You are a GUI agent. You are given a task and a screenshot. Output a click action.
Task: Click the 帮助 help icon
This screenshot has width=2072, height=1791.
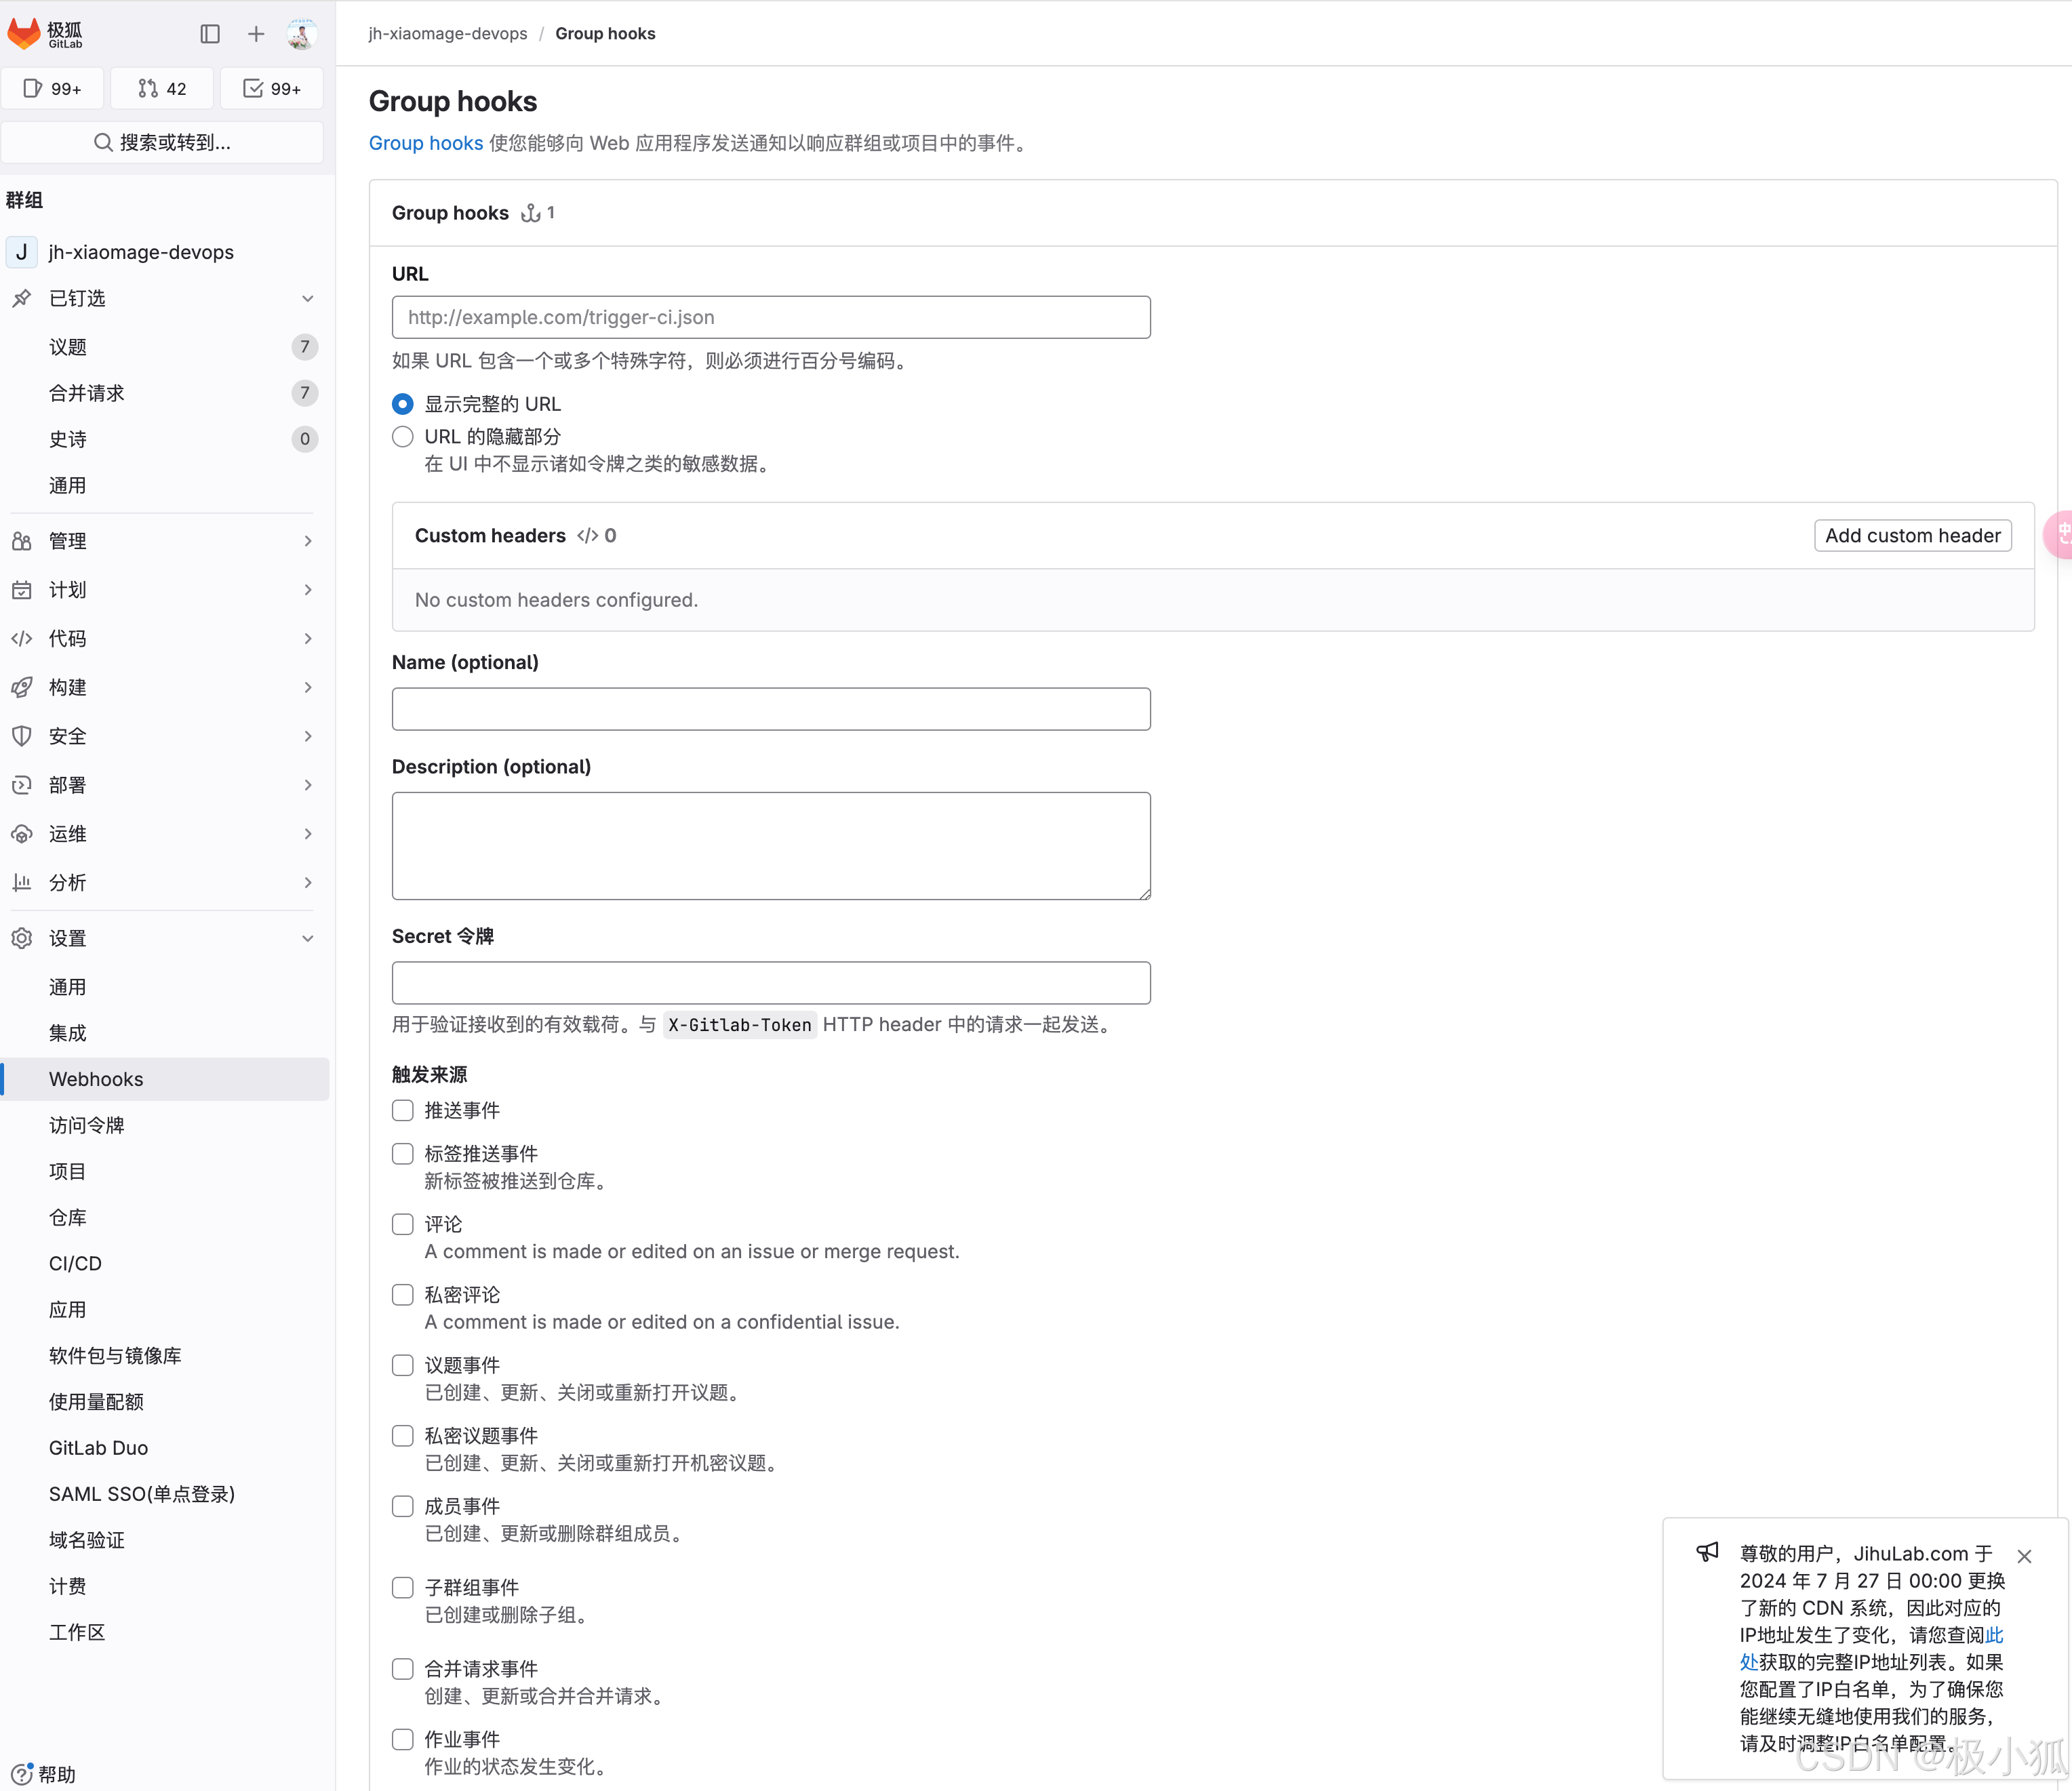[x=22, y=1775]
